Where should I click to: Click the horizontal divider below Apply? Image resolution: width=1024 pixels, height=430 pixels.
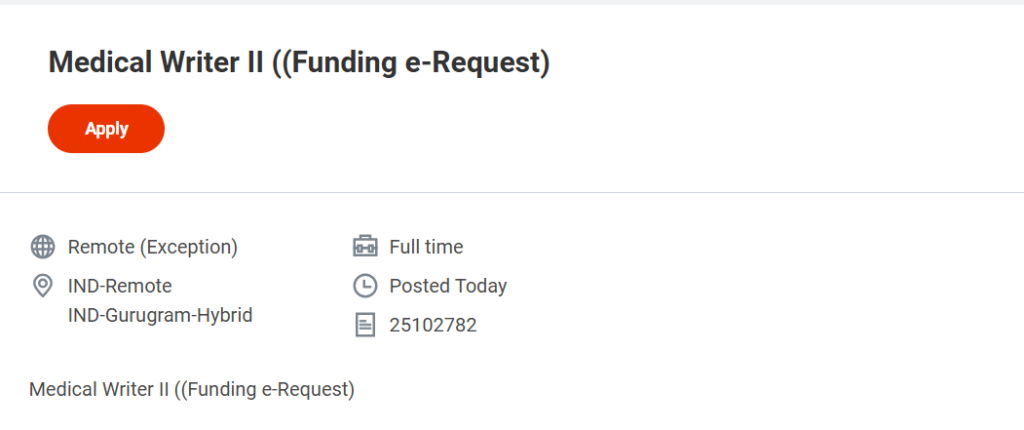click(x=512, y=192)
